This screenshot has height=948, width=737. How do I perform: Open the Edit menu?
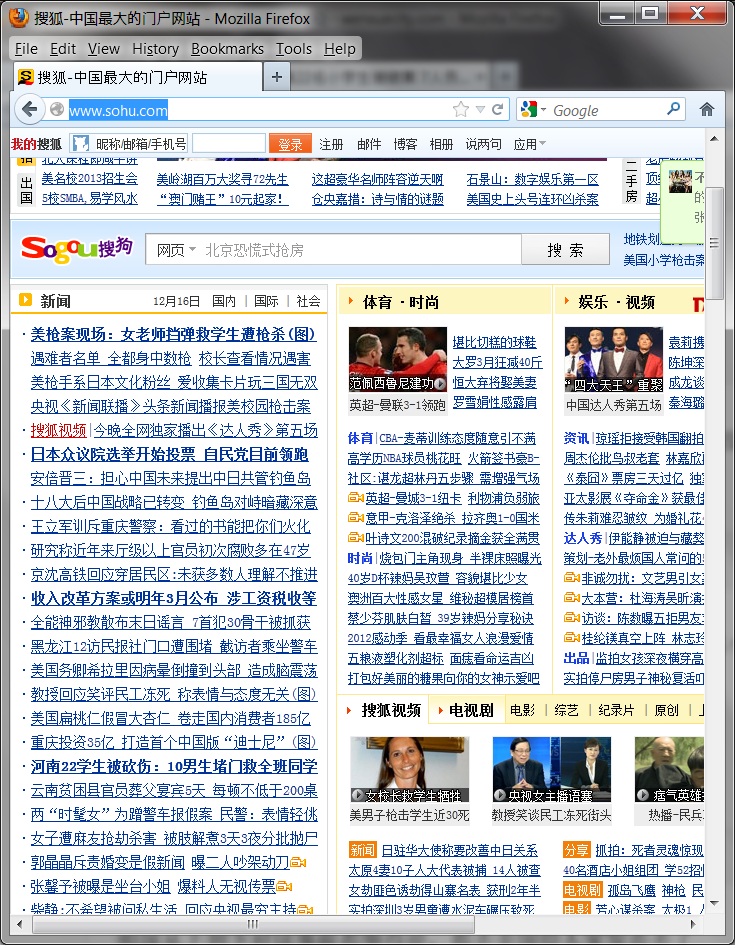[x=63, y=48]
